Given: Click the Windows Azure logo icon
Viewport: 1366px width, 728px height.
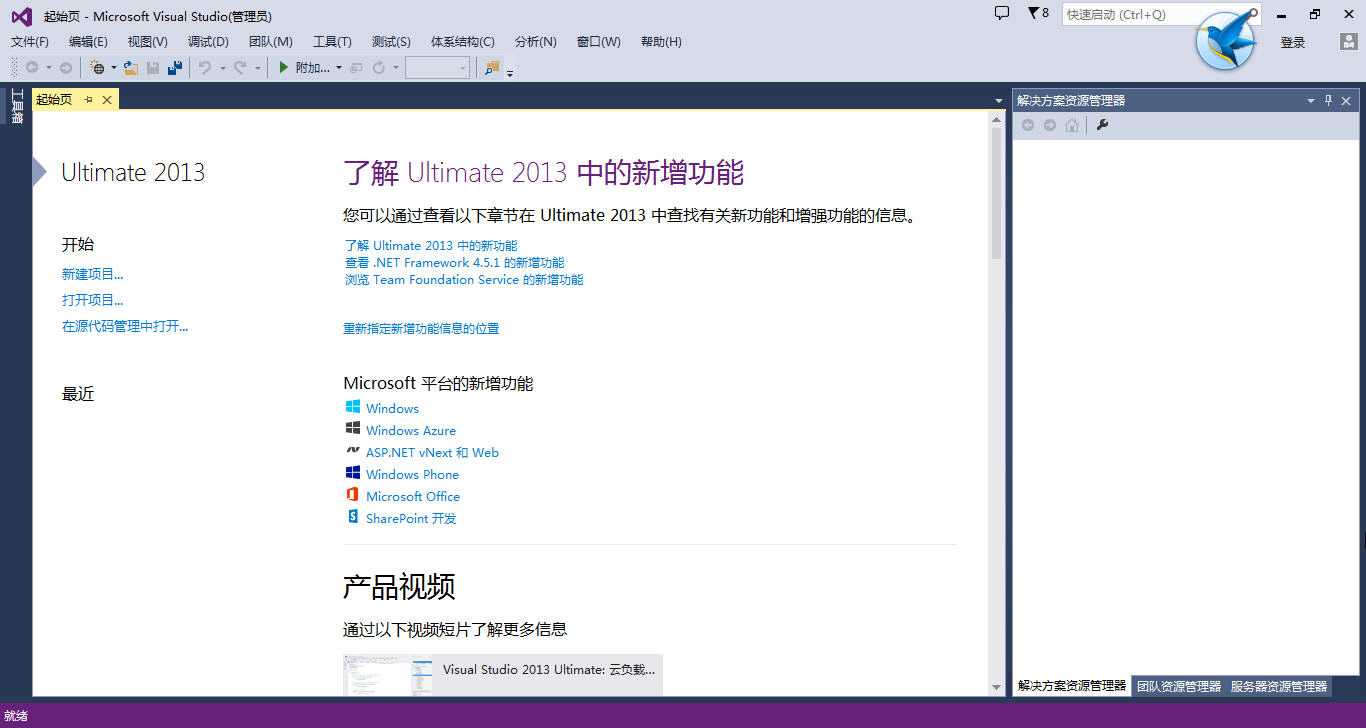Looking at the screenshot, I should tap(352, 429).
